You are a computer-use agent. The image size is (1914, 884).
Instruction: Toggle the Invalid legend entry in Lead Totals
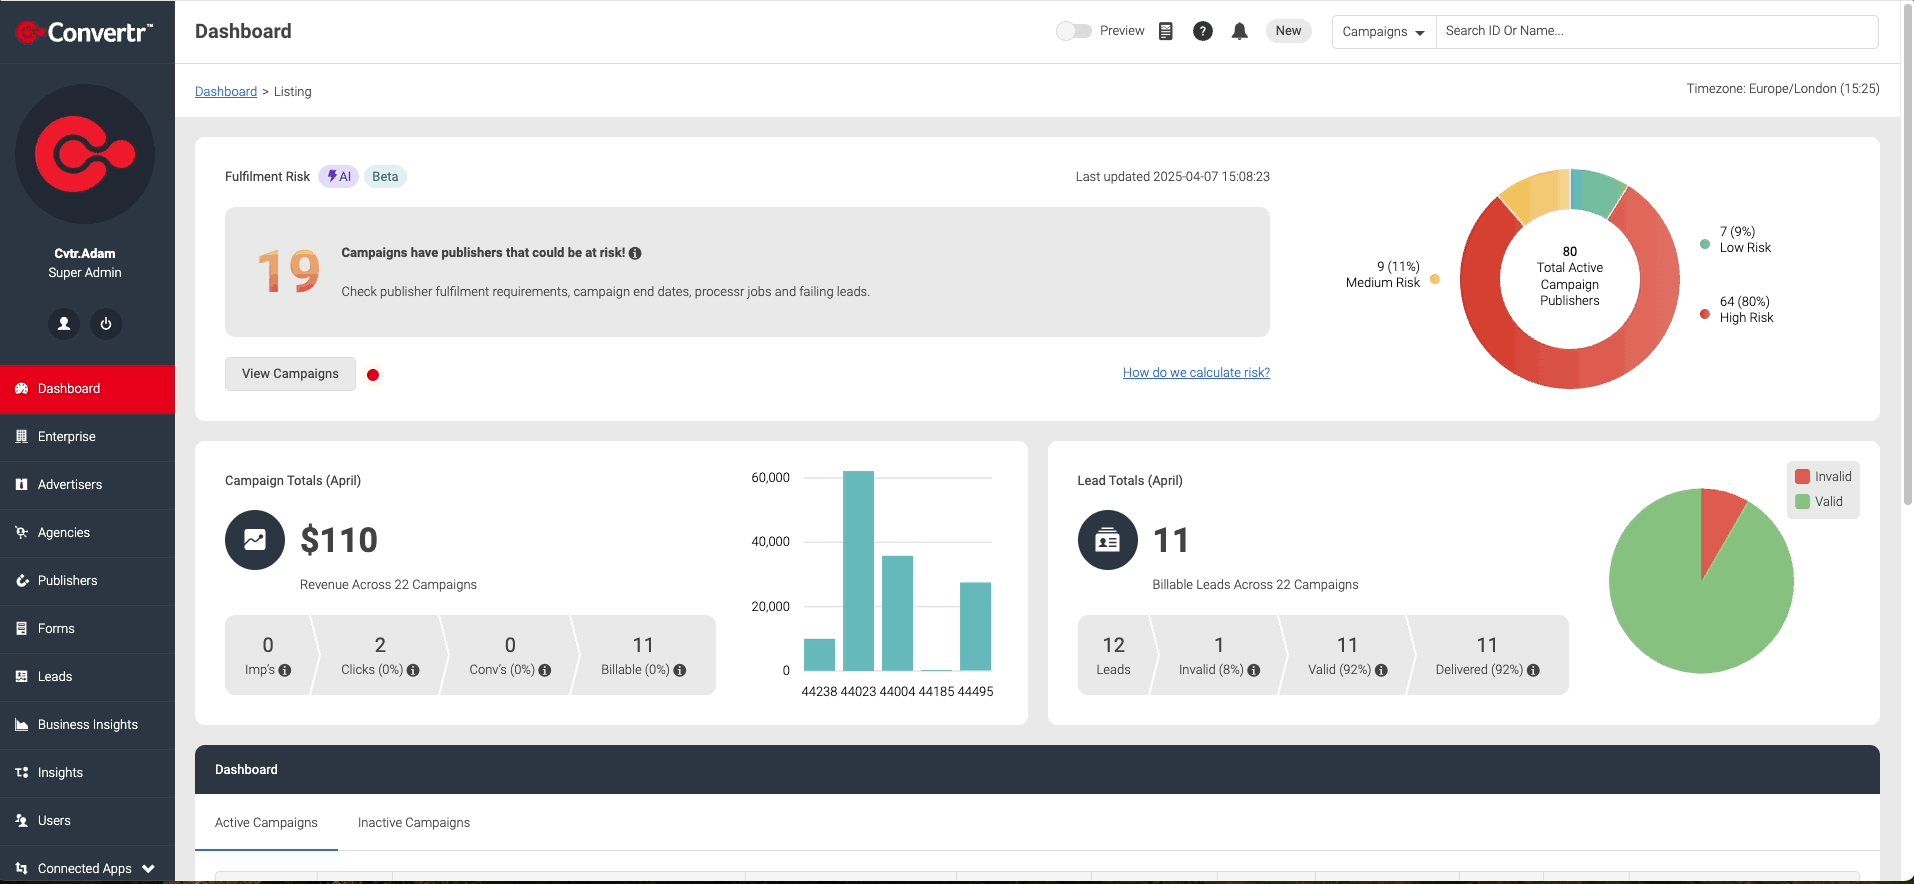(1823, 477)
